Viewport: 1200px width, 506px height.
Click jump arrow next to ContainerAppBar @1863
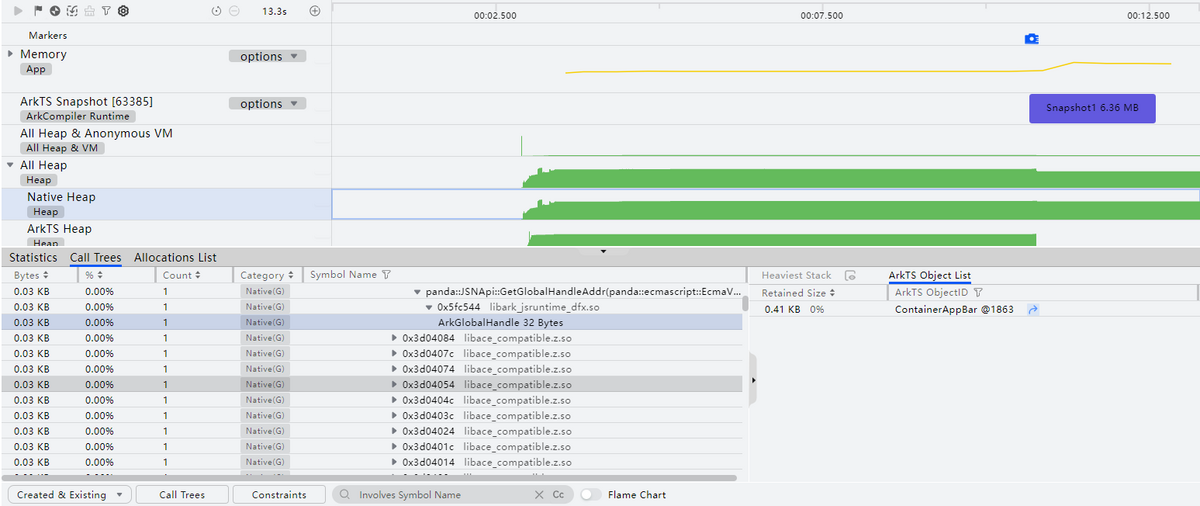click(1033, 310)
